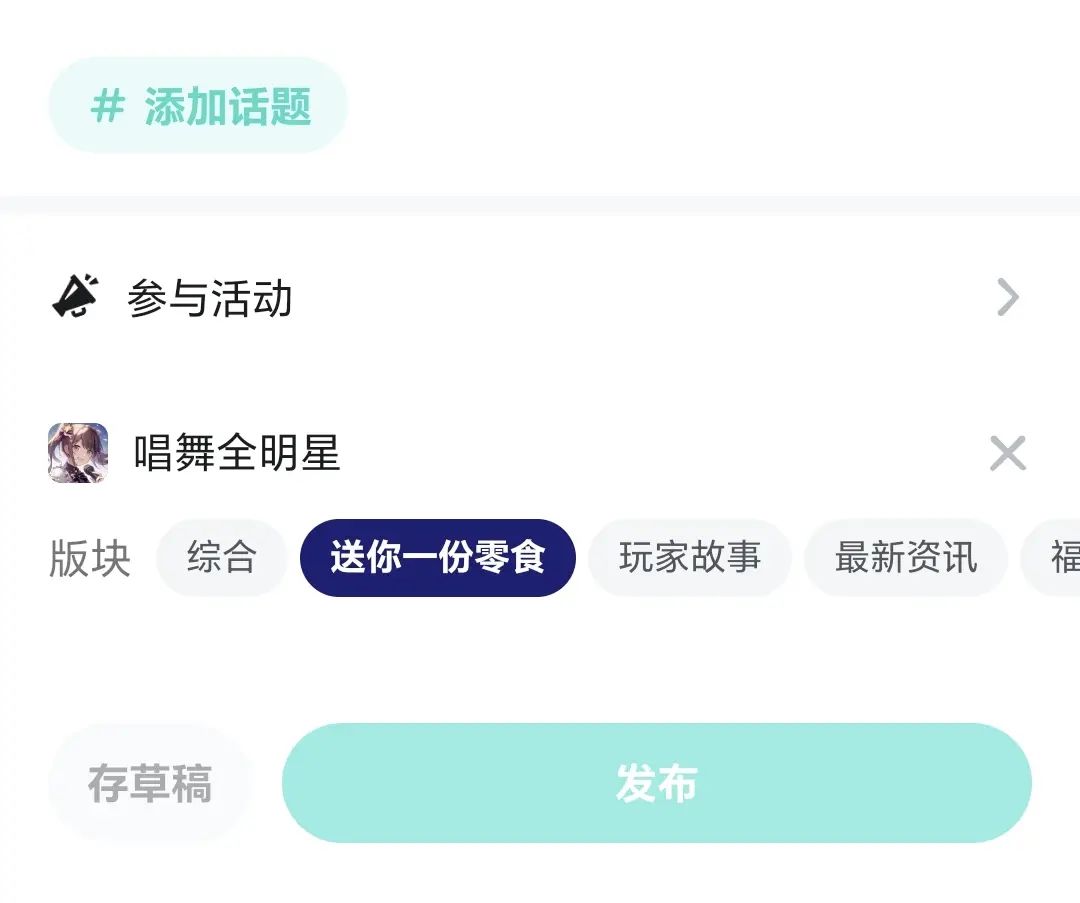Click the megaphone icon beside 参与活动
This screenshot has height=903, width=1080.
76,297
